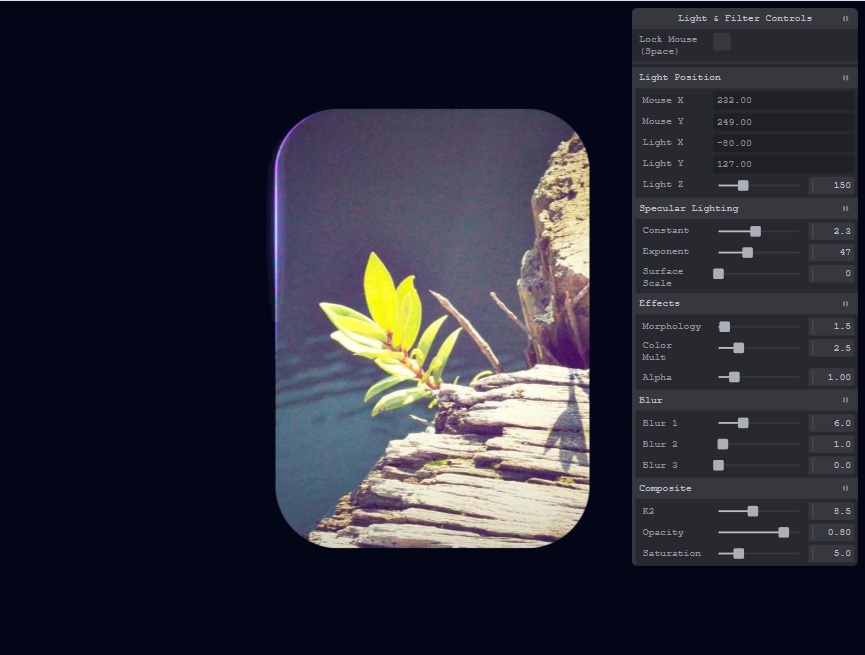Click the Morphology slider handle
Image resolution: width=865 pixels, height=655 pixels.
725,327
